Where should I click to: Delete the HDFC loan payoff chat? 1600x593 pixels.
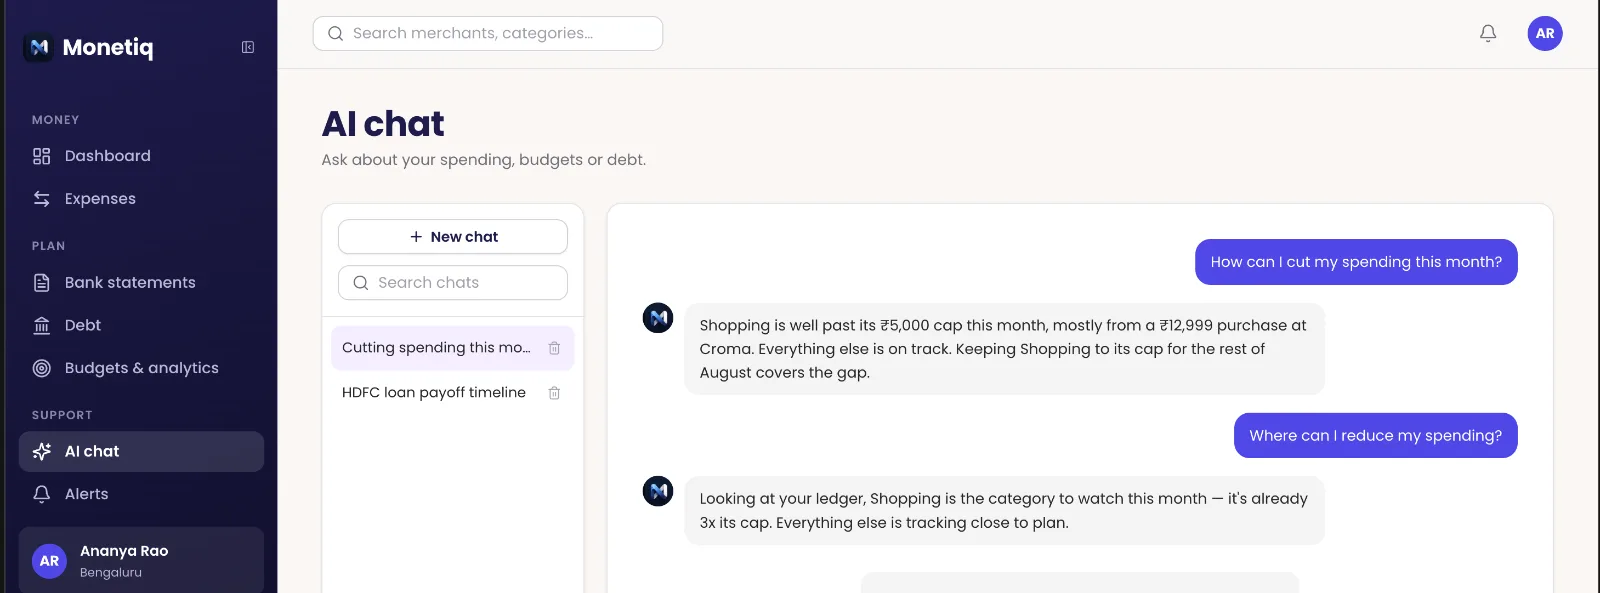[554, 393]
